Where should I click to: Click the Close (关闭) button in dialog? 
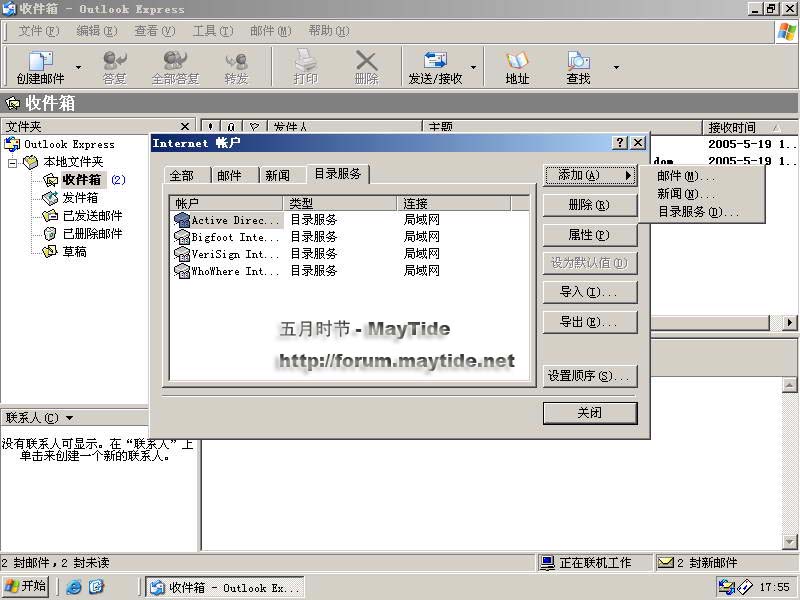589,412
